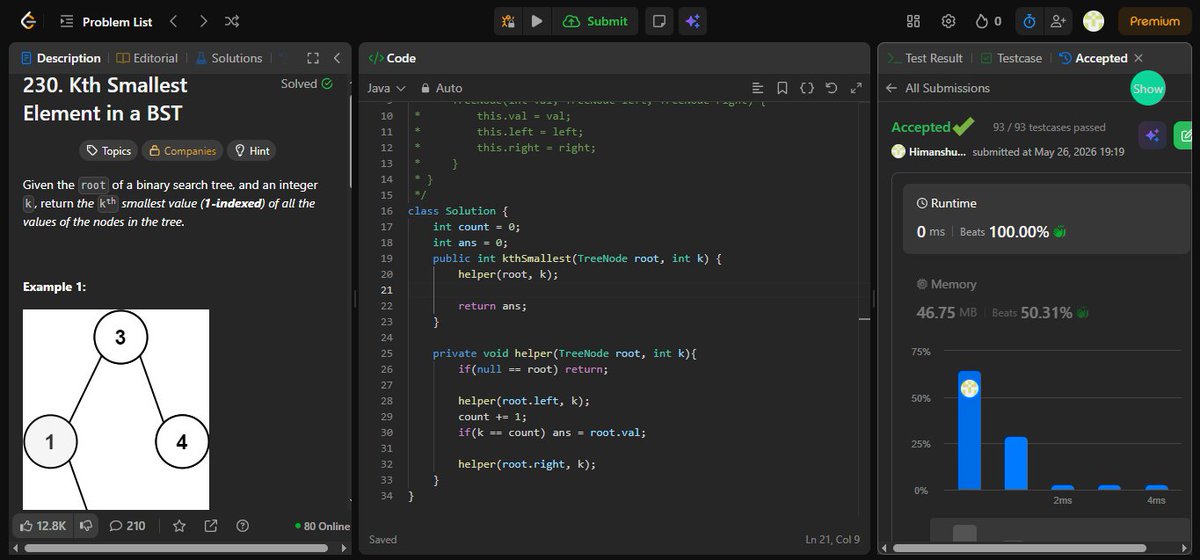Click the 'Ln 21, Col 9' status
Image resolution: width=1200 pixels, height=560 pixels.
832,539
